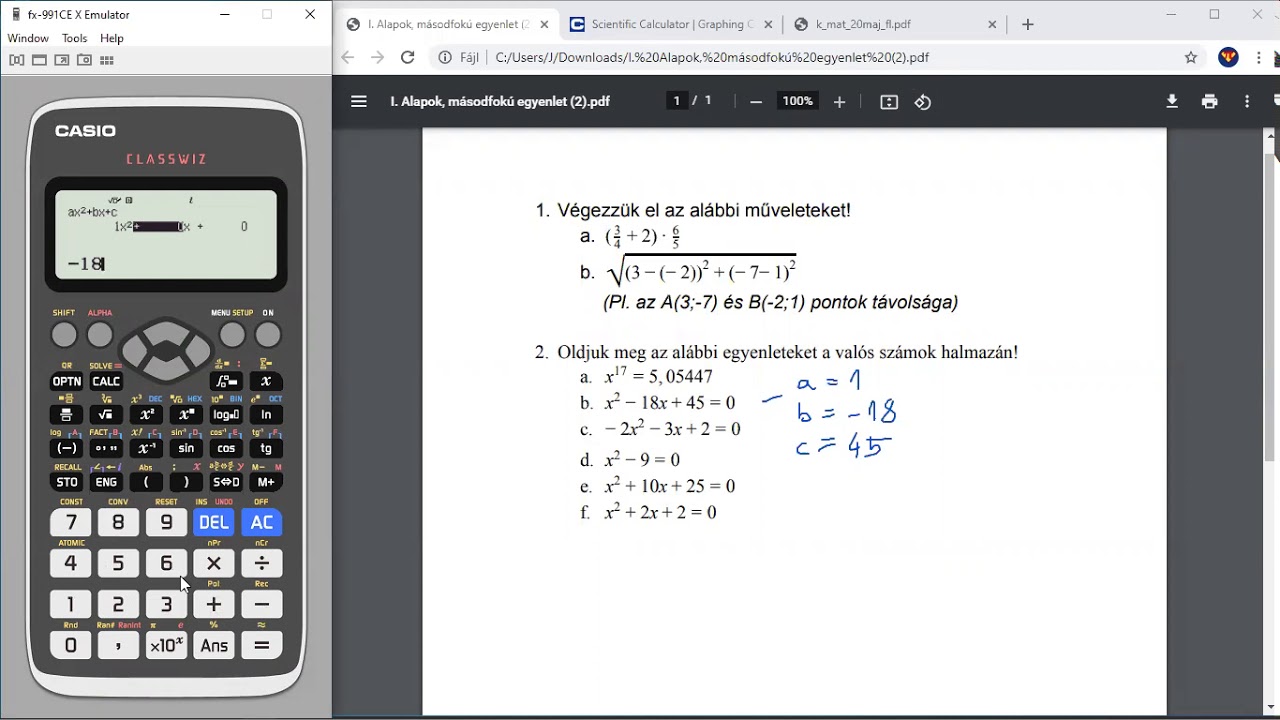1280x720 pixels.
Task: Click the close parenthesis key
Action: tap(186, 482)
